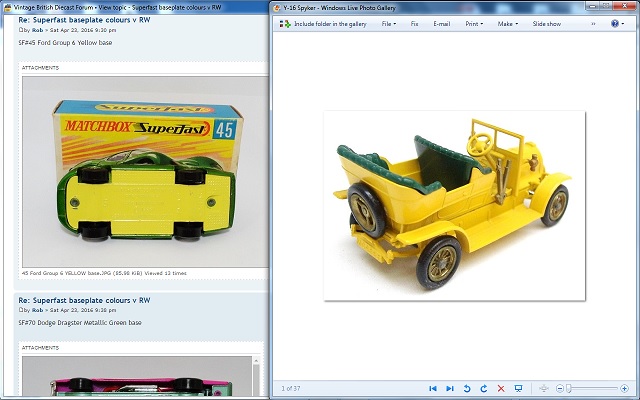Open the Make dropdown menu
Screen dimensions: 640x400
(x=508, y=22)
